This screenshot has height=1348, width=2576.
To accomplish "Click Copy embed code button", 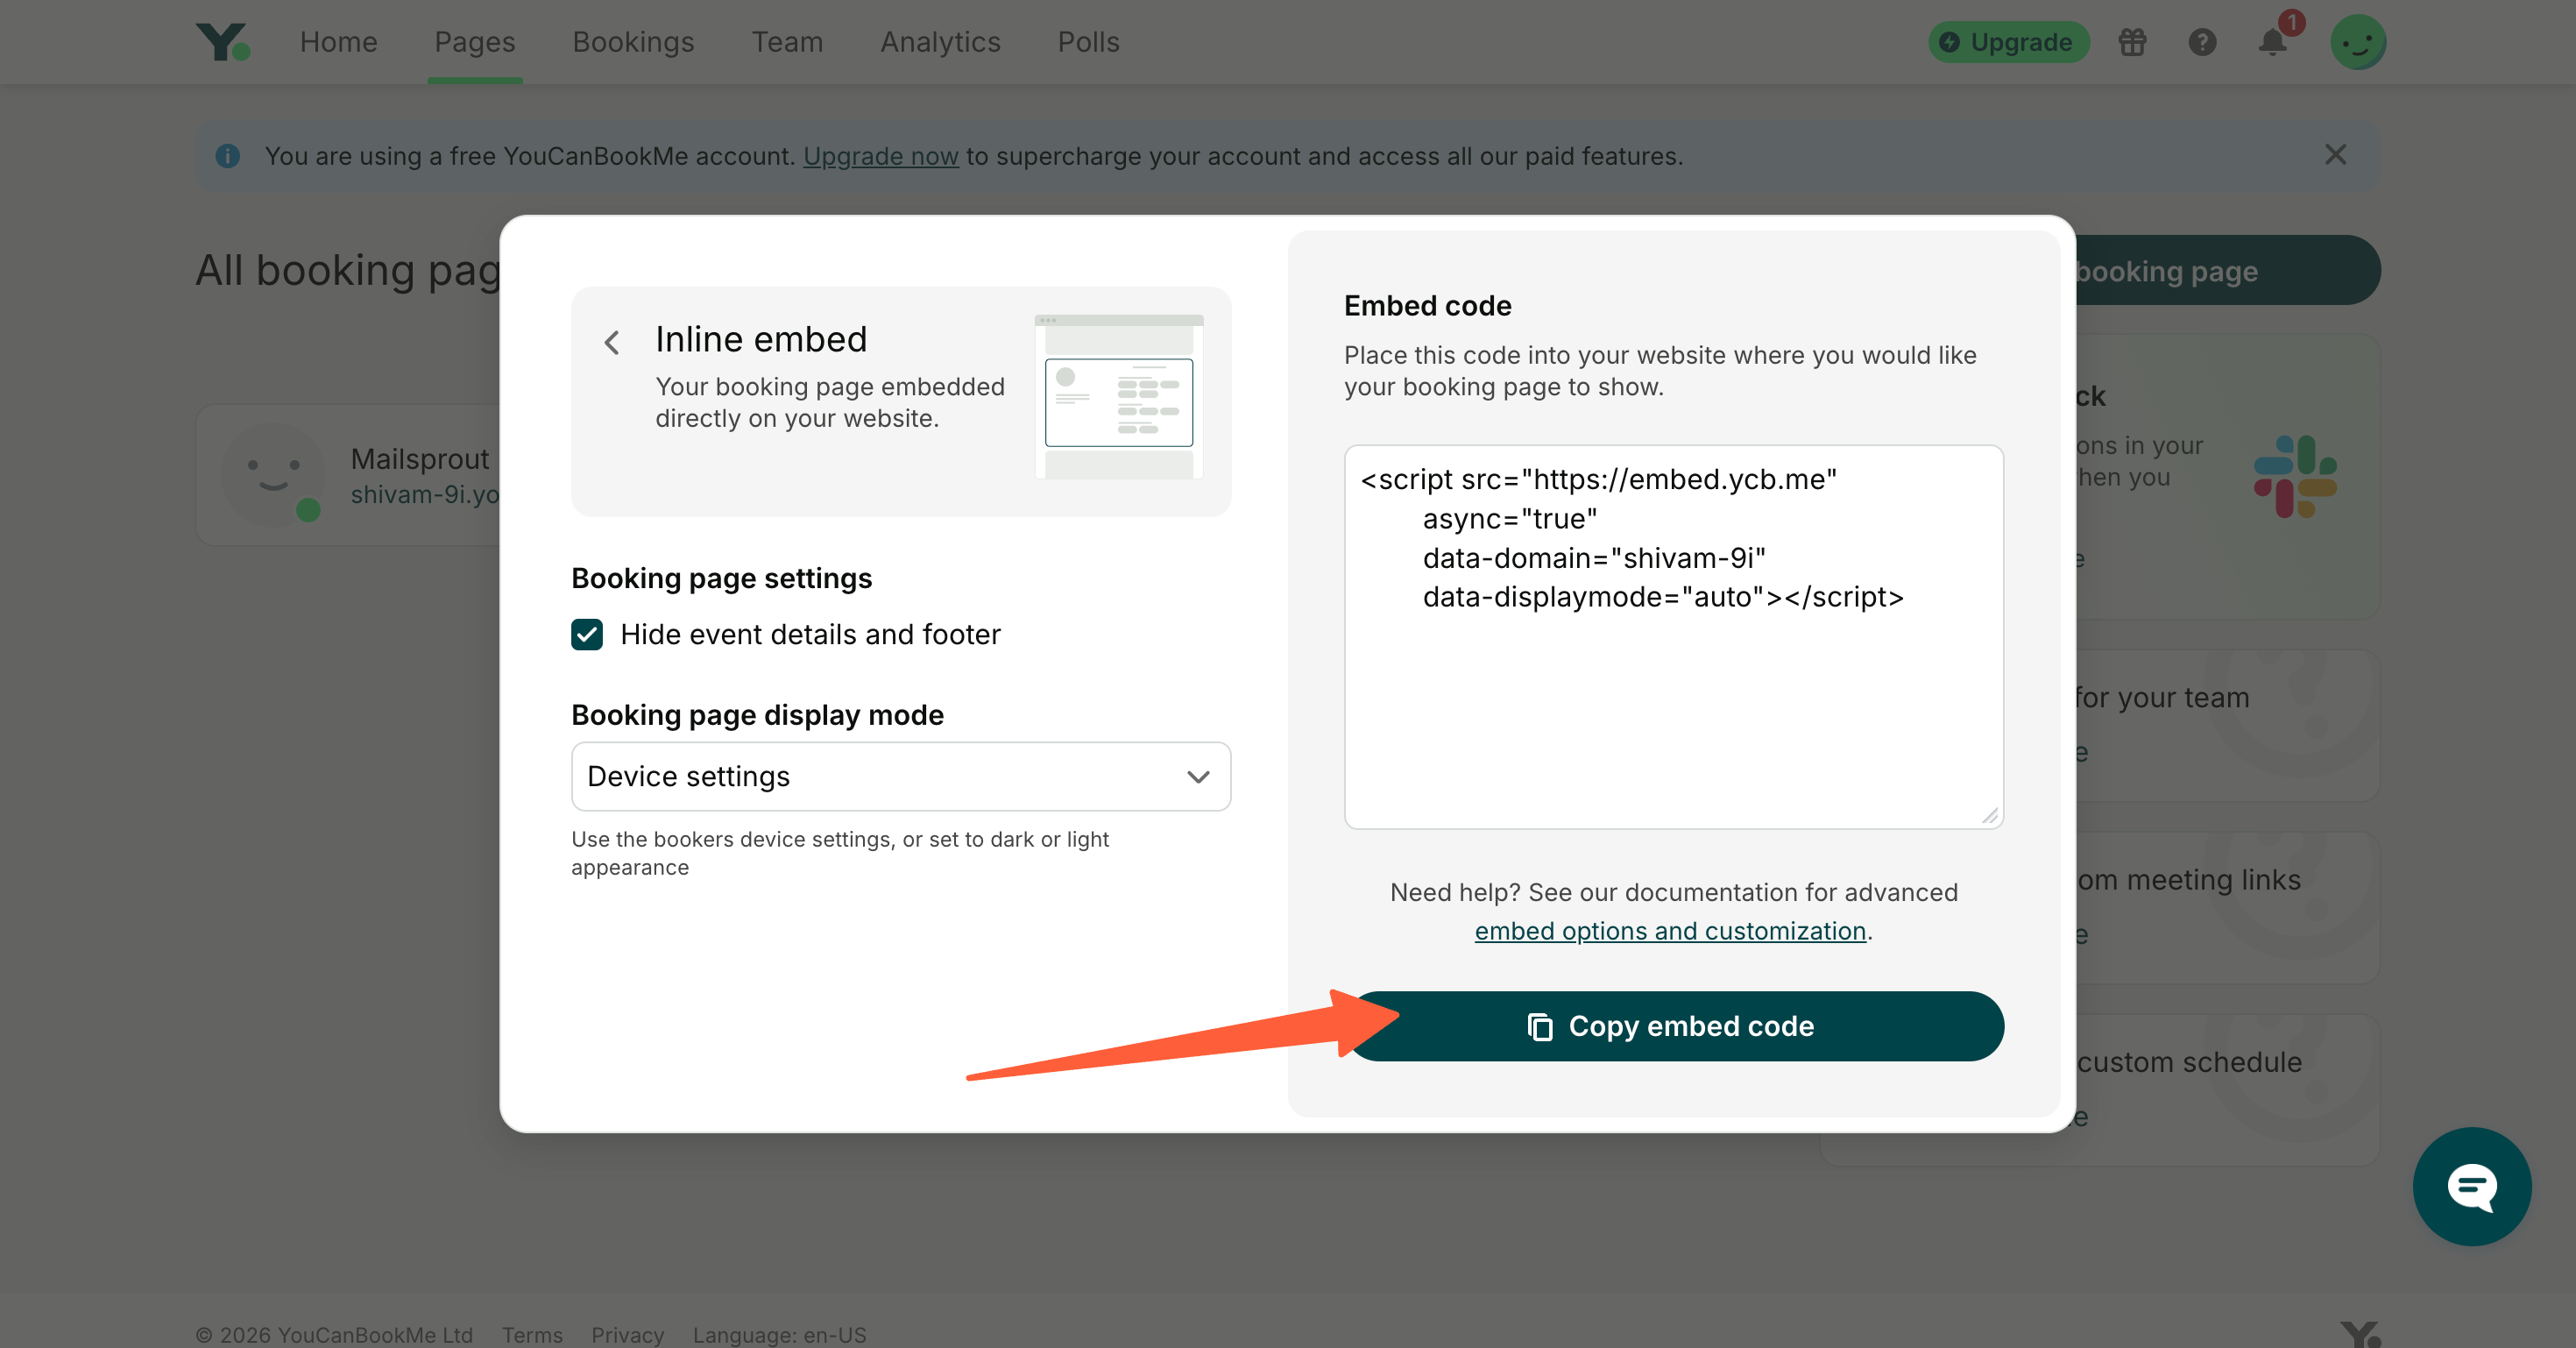I will [1673, 1026].
